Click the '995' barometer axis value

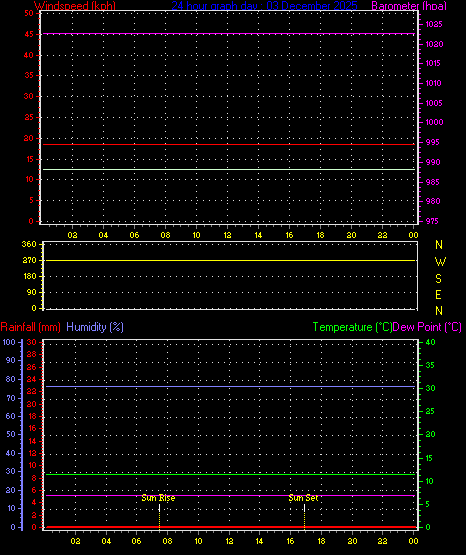[x=433, y=142]
